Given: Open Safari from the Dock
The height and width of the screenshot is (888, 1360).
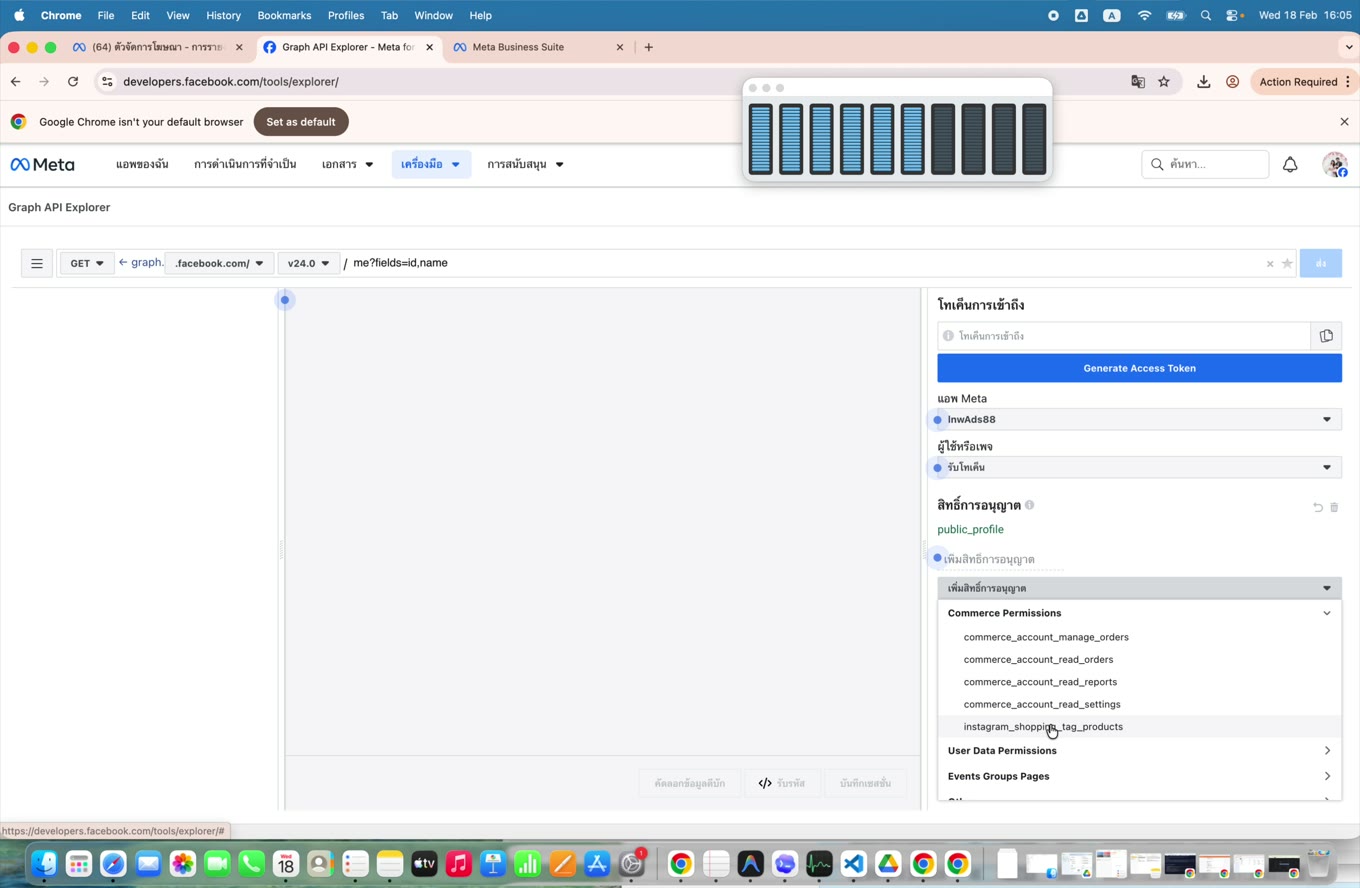Looking at the screenshot, I should (113, 864).
